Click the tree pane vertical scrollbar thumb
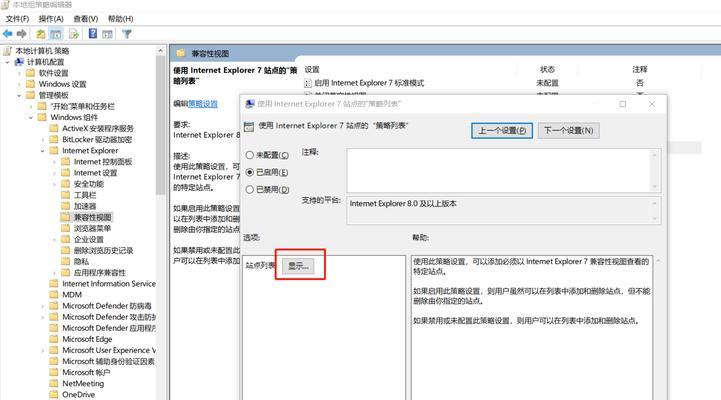The height and width of the screenshot is (400, 721). pyautogui.click(x=160, y=125)
